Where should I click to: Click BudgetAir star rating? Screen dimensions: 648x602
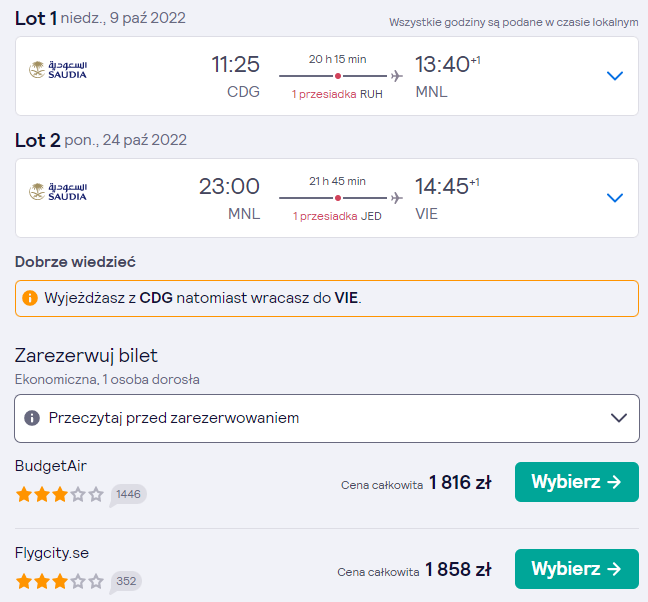(x=60, y=494)
